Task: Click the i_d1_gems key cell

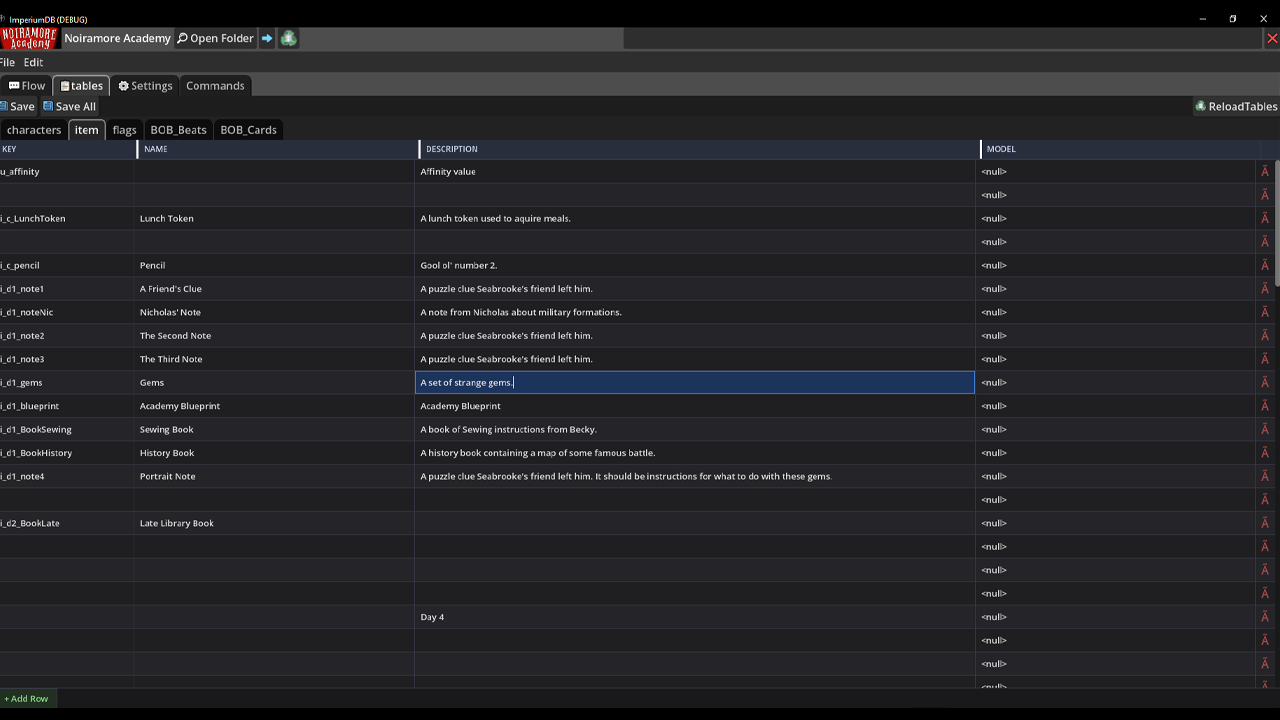Action: 67,382
